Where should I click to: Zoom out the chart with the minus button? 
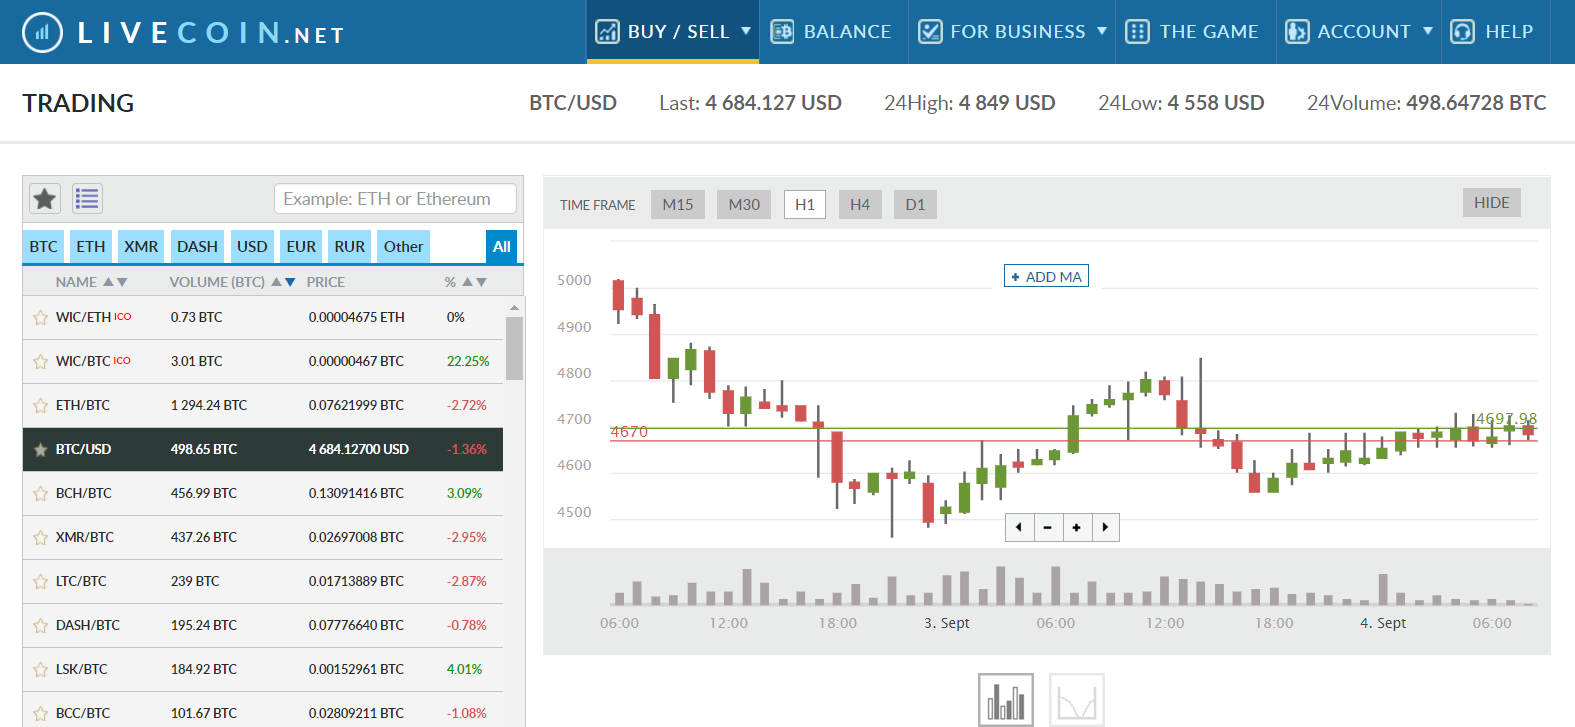click(1047, 527)
